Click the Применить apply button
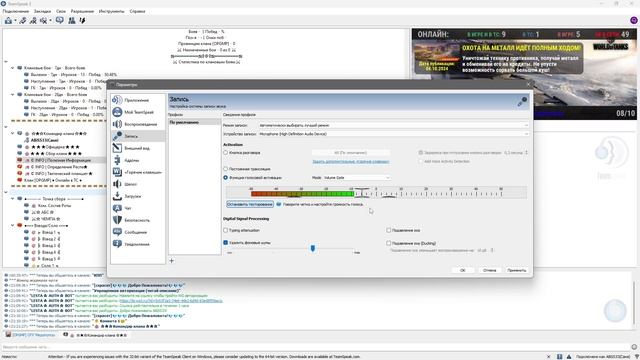Image resolution: width=640 pixels, height=360 pixels. click(517, 270)
